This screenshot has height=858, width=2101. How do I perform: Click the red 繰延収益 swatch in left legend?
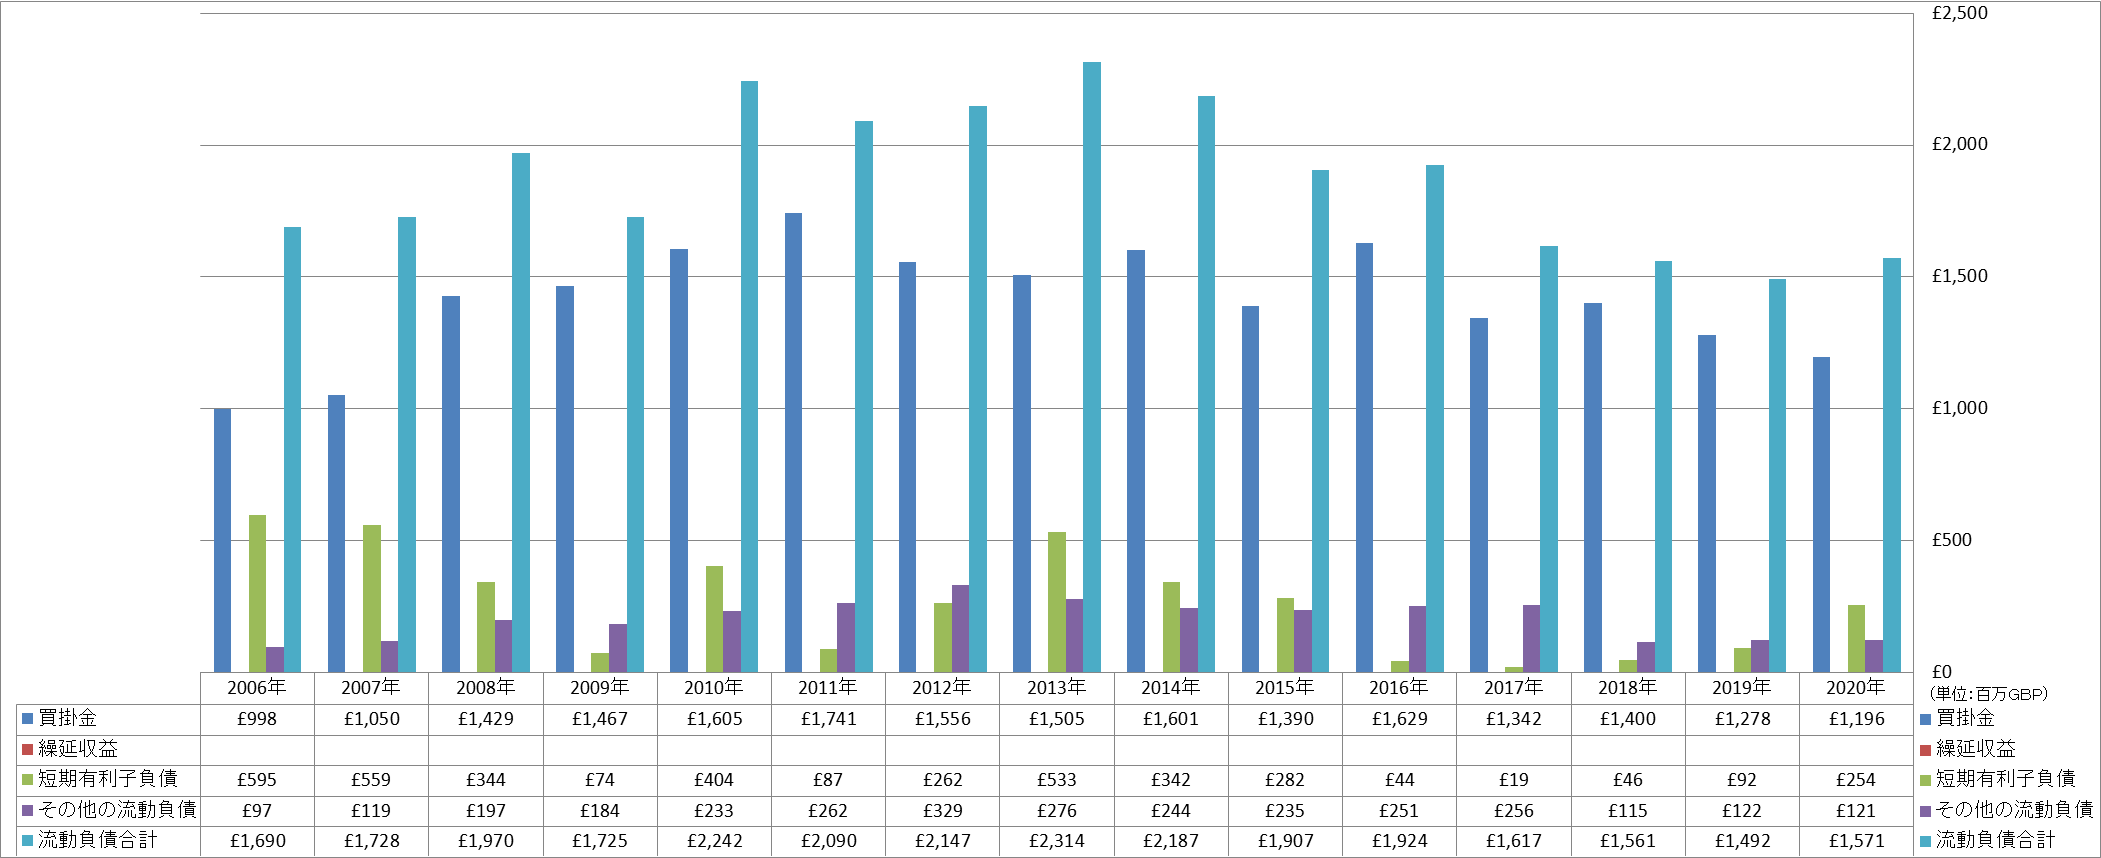[x=28, y=750]
